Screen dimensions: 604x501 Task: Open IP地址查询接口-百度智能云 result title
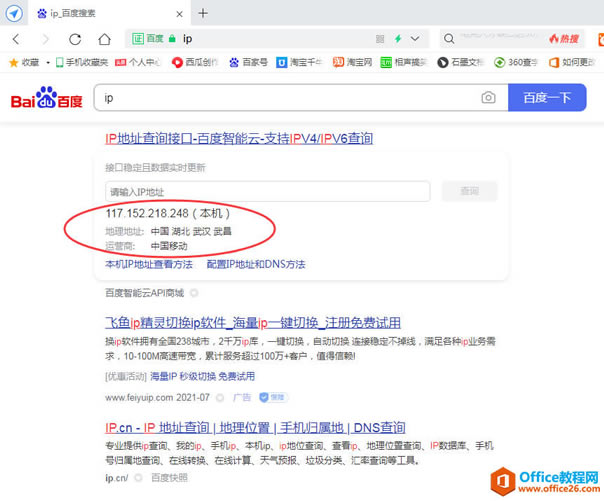pos(239,139)
